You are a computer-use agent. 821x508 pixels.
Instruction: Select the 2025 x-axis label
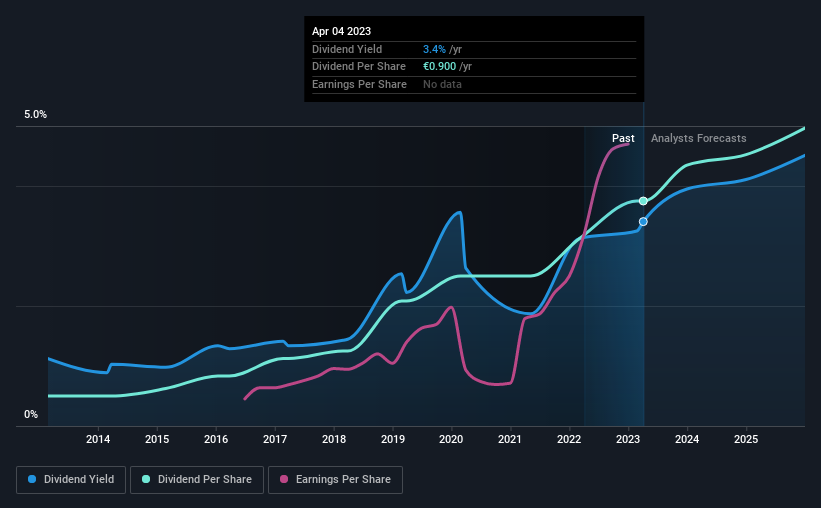[x=746, y=439]
